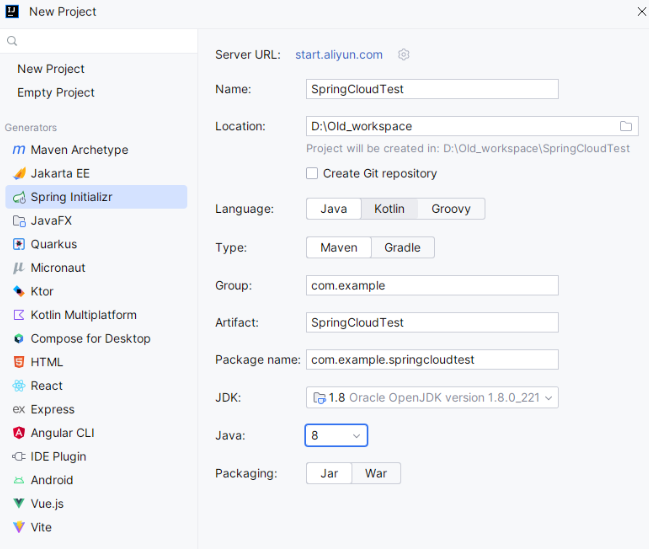
Task: Select Vue.js generator from list
Action: [46, 504]
